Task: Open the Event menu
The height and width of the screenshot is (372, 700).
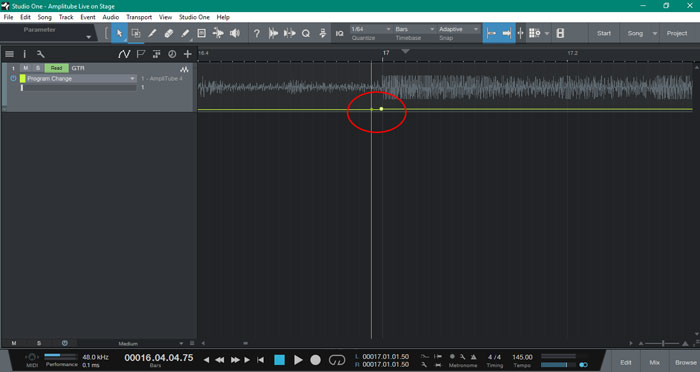Action: (88, 17)
